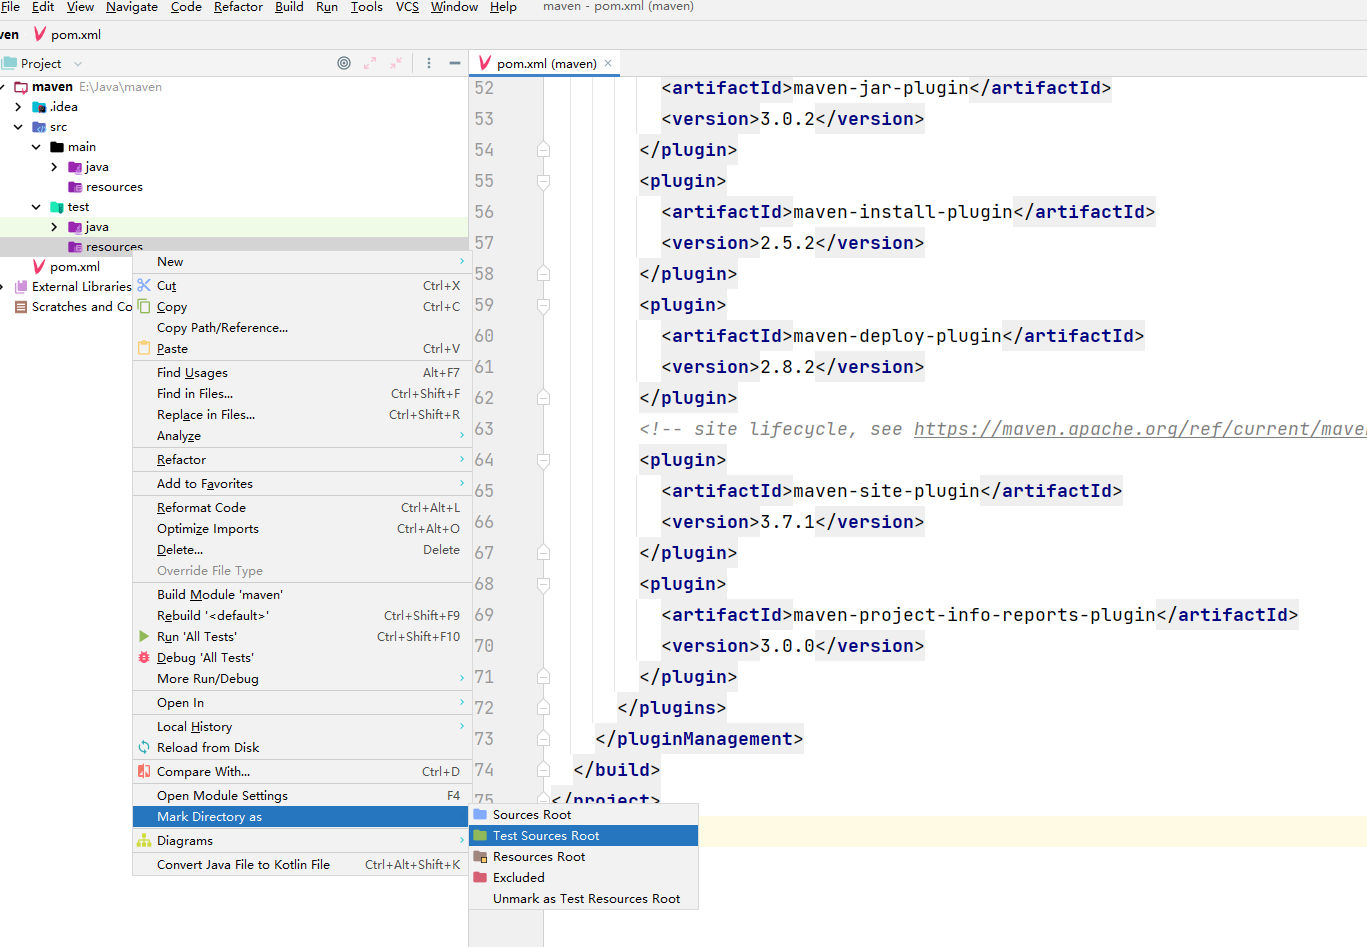The image size is (1367, 947).
Task: Click the Copy icon in the context menu
Action: (144, 306)
